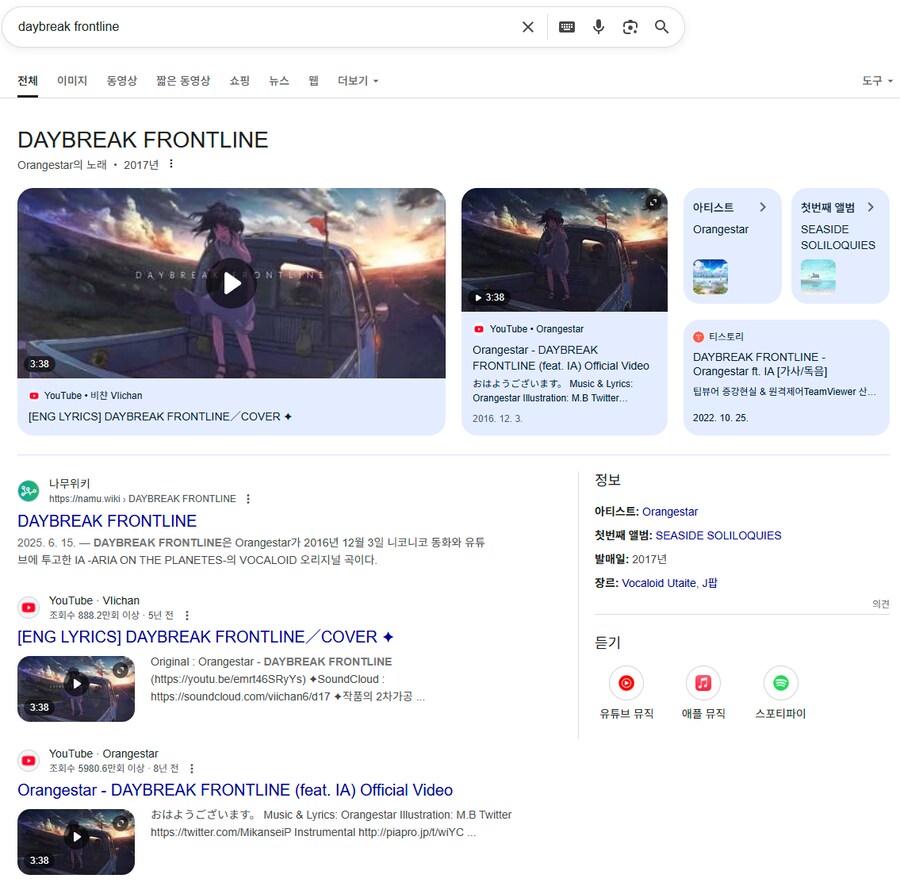Open more options for the Orangestar YouTube result
This screenshot has width=900, height=890.
pyautogui.click(x=192, y=768)
